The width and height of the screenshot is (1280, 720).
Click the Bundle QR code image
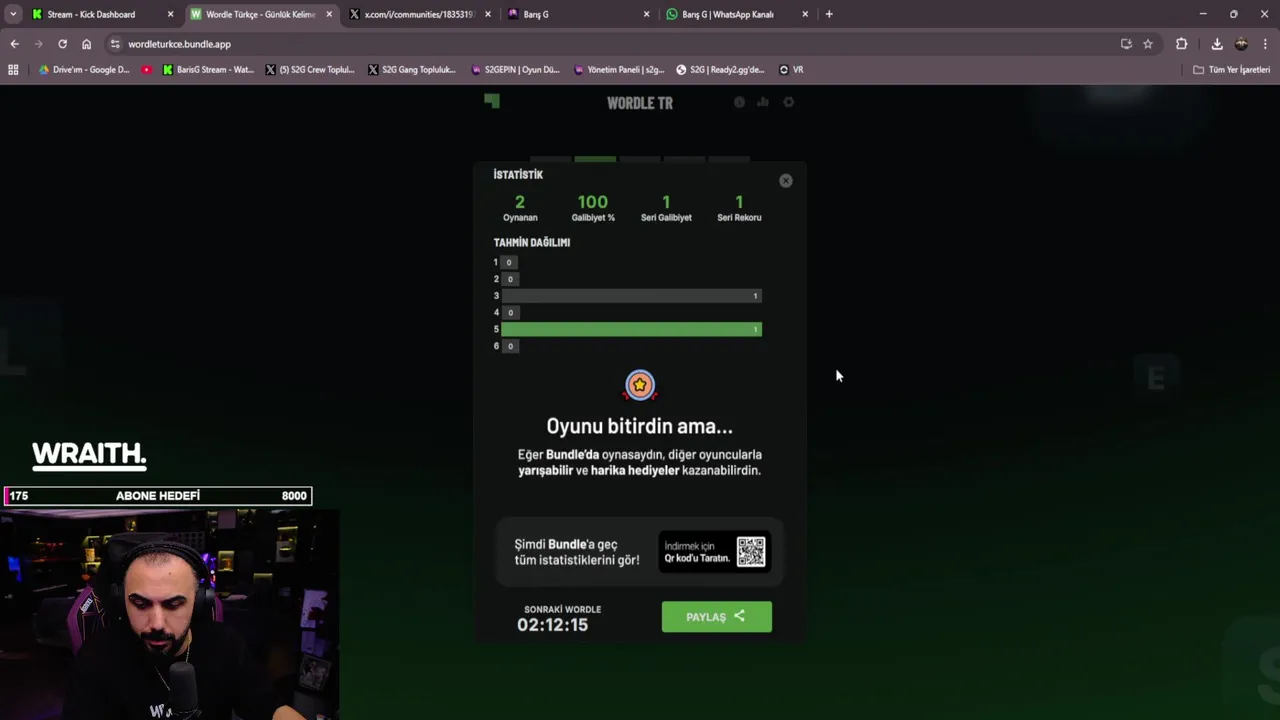click(x=751, y=551)
